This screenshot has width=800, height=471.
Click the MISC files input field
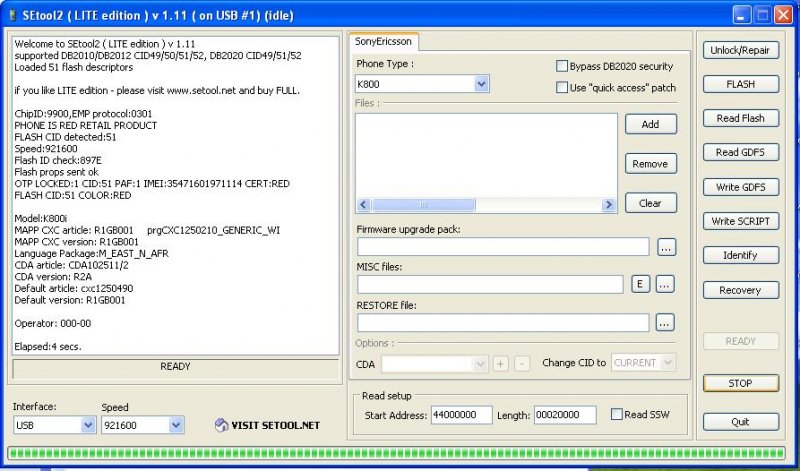490,284
